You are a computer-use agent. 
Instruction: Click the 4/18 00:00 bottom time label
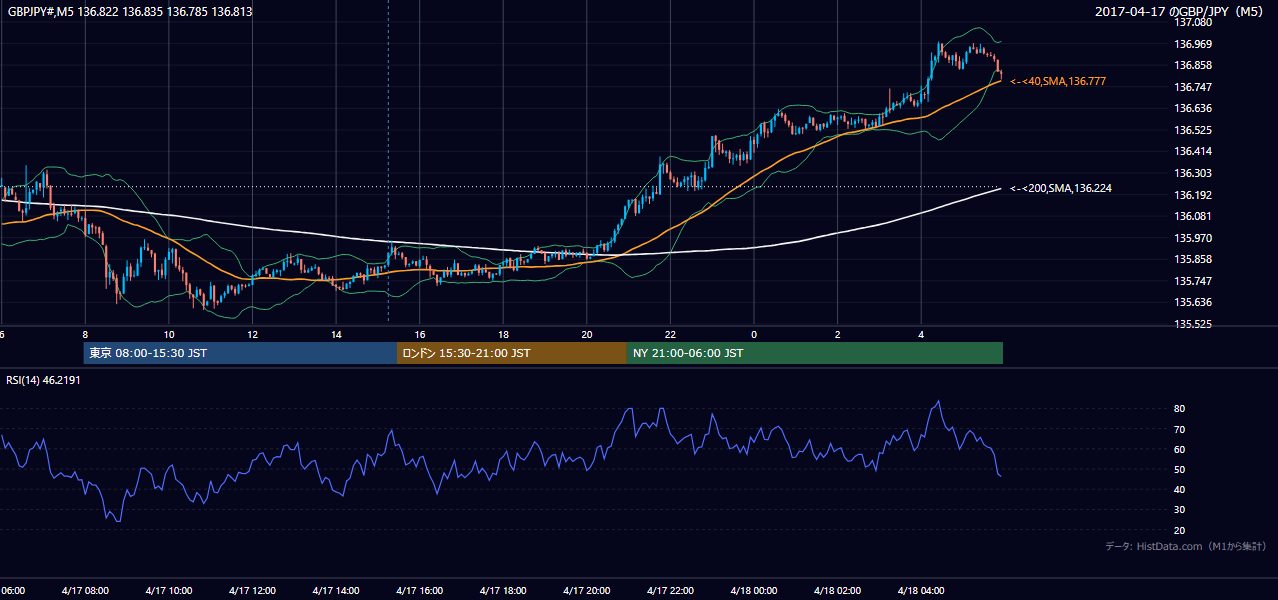[x=754, y=591]
